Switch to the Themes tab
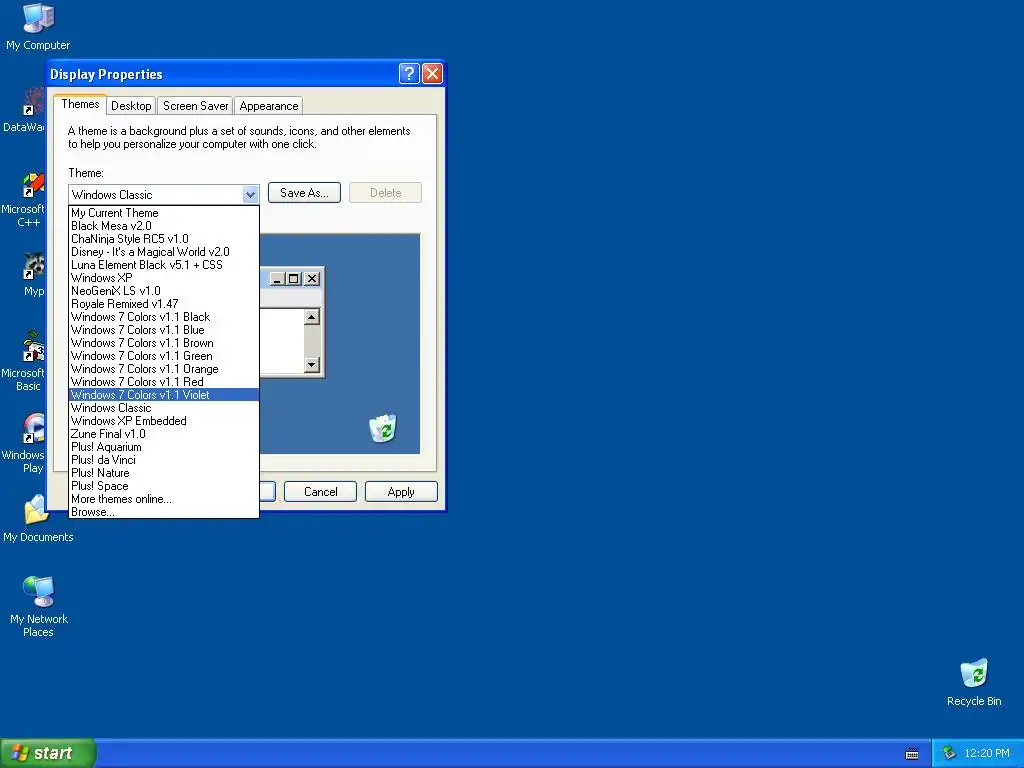The width and height of the screenshot is (1024, 768). 80,104
